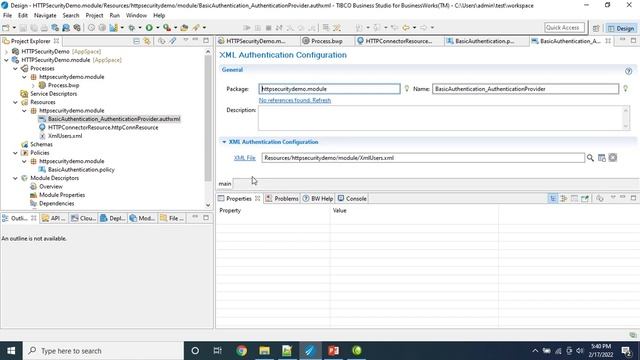This screenshot has height=360, width=640.
Task: Click the green Run launch icon
Action: (149, 28)
